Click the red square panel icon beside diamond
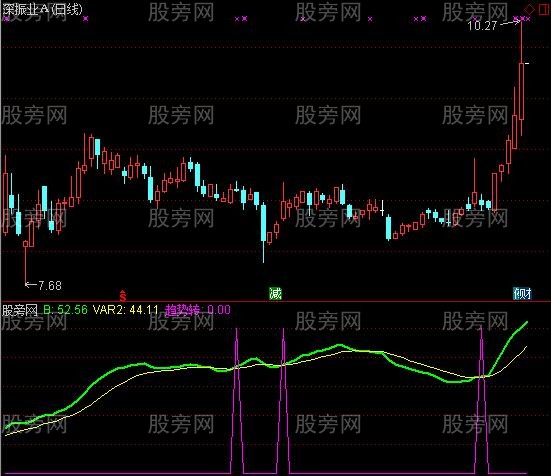This screenshot has height=476, width=551. 544,9
